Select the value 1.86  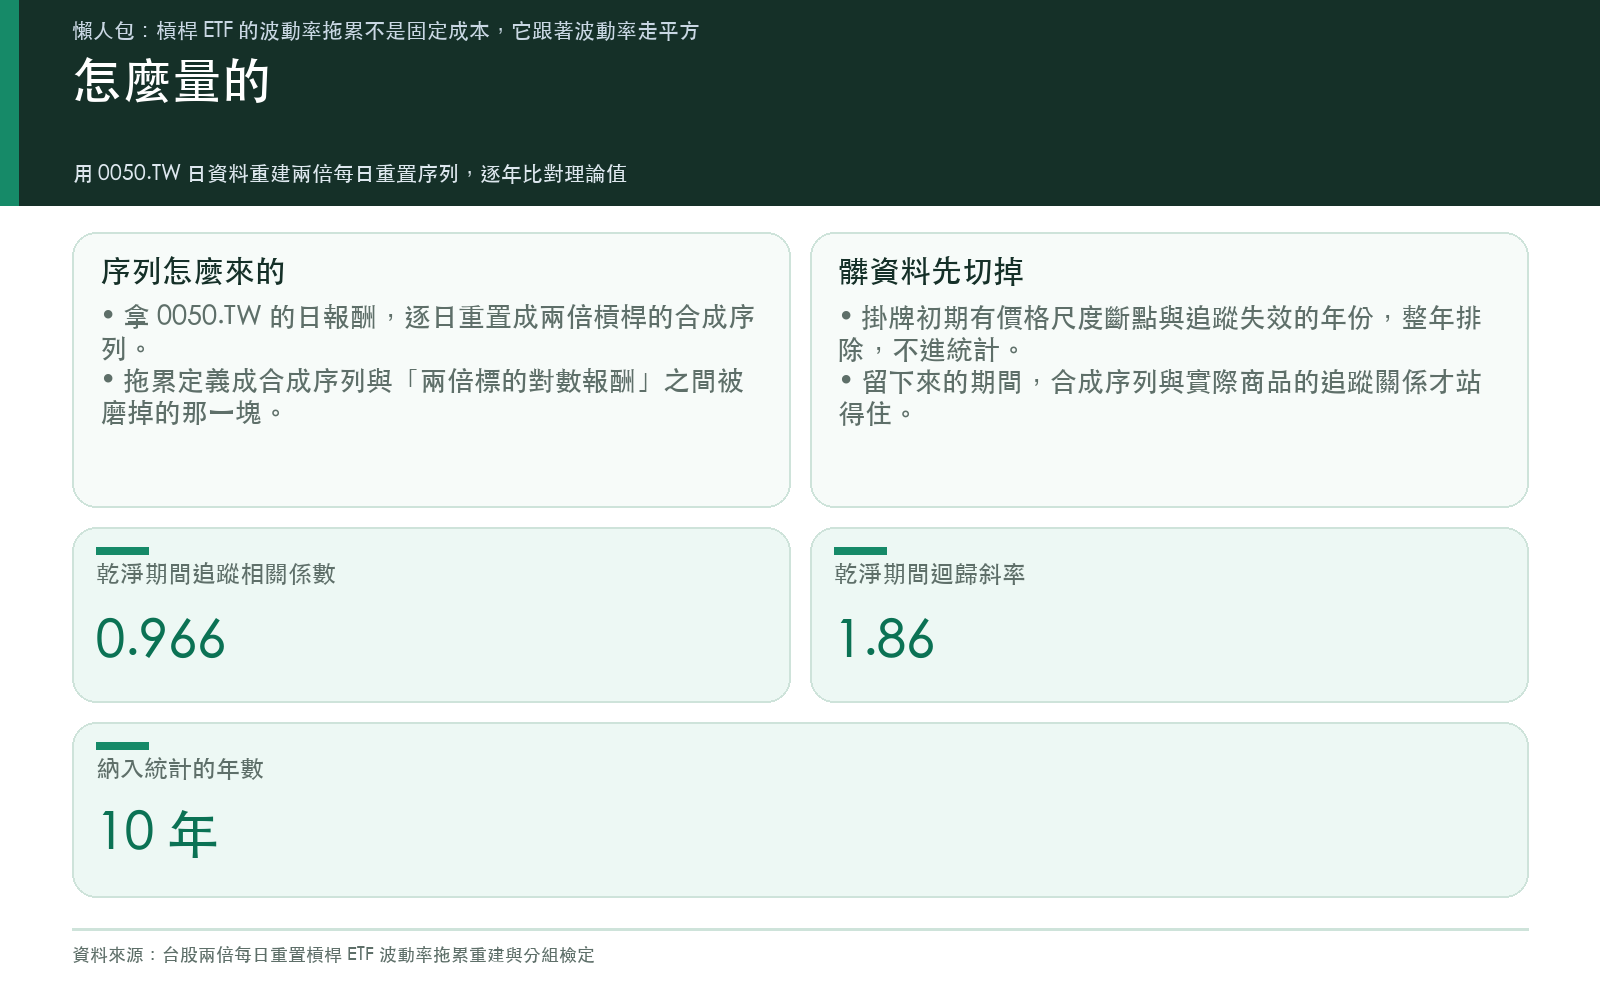886,638
